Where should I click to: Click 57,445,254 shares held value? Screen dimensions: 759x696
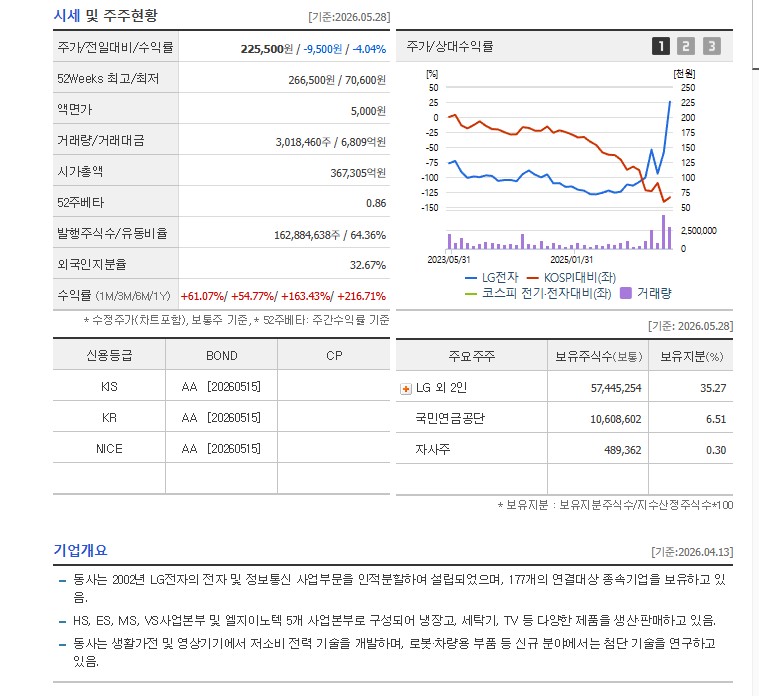click(x=616, y=388)
